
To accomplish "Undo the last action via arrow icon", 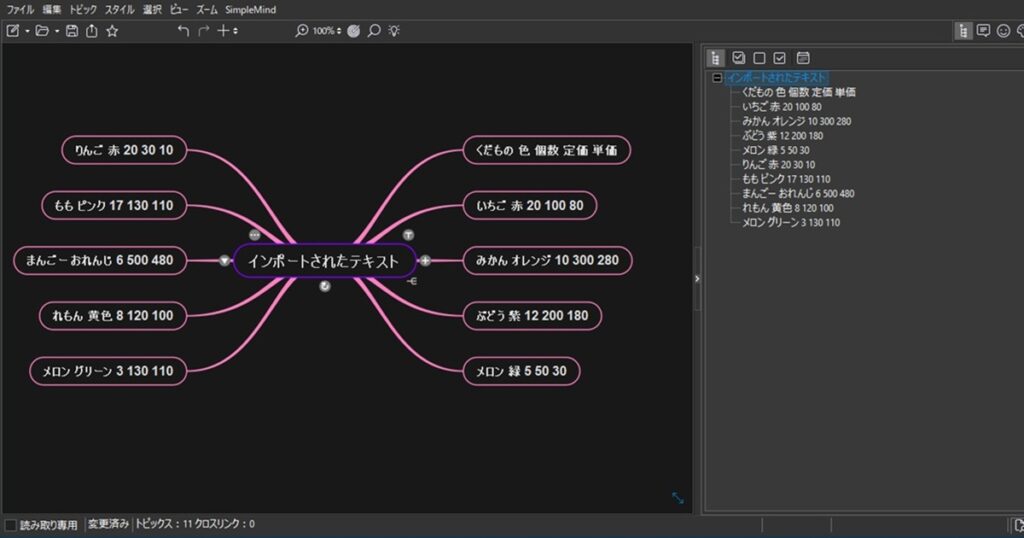I will (x=183, y=31).
